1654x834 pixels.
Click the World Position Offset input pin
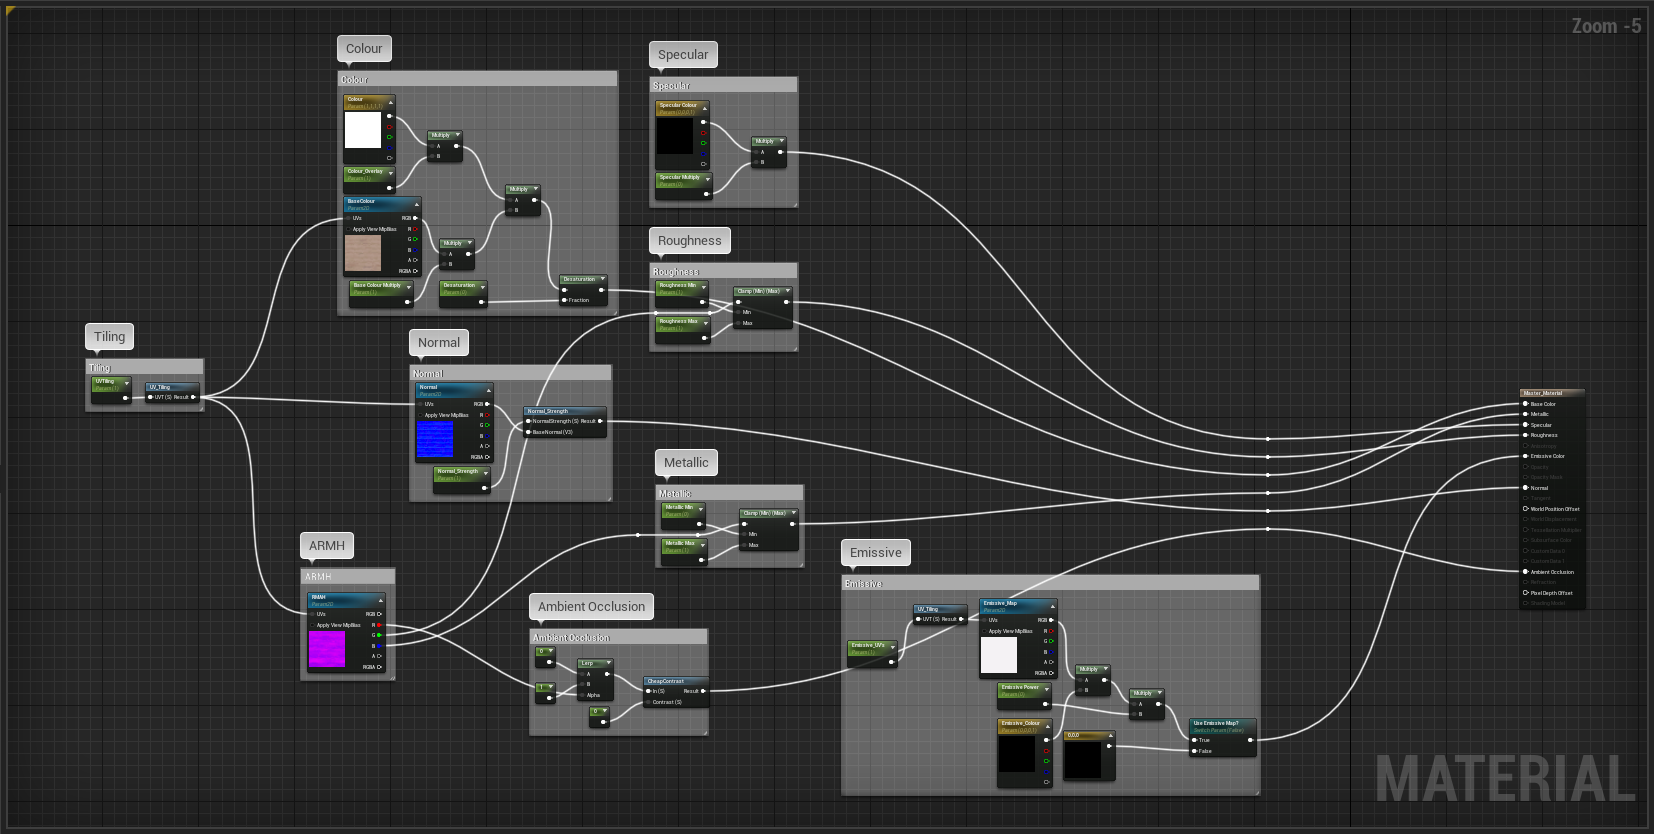pos(1525,509)
